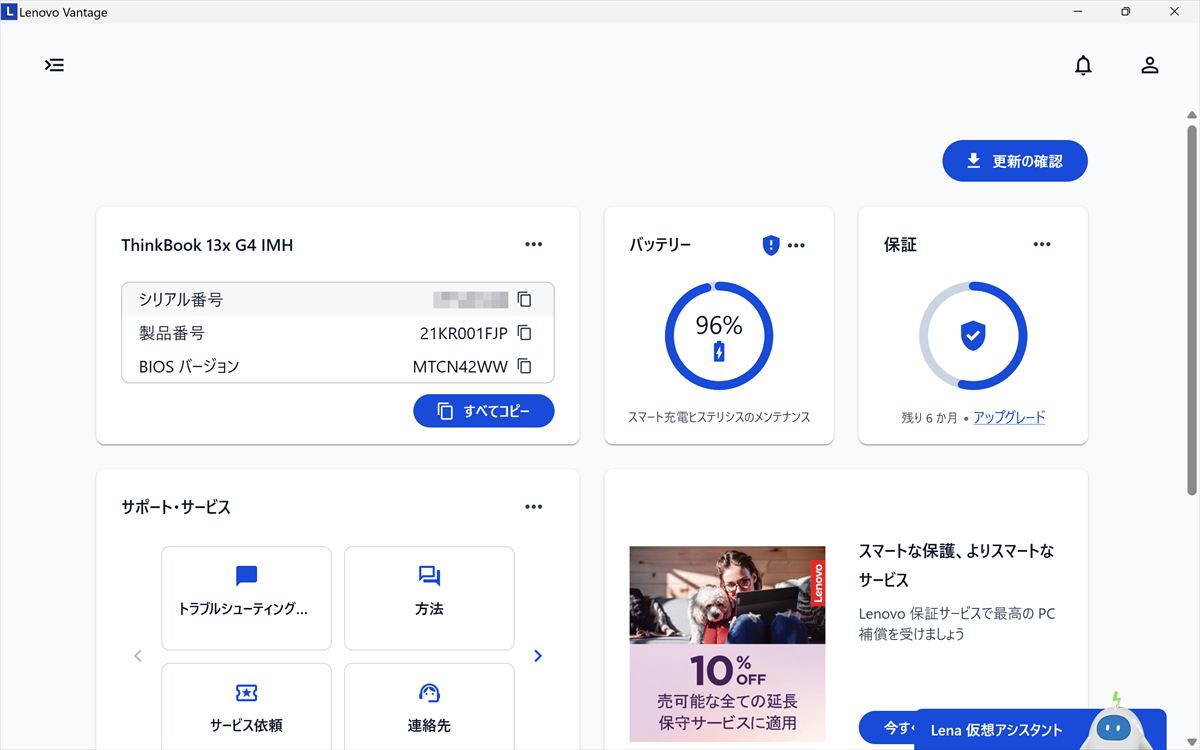Go to next support tiles page

tap(538, 656)
